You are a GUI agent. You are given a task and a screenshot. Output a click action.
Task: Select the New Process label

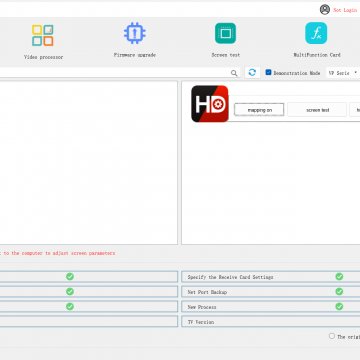[x=202, y=307]
